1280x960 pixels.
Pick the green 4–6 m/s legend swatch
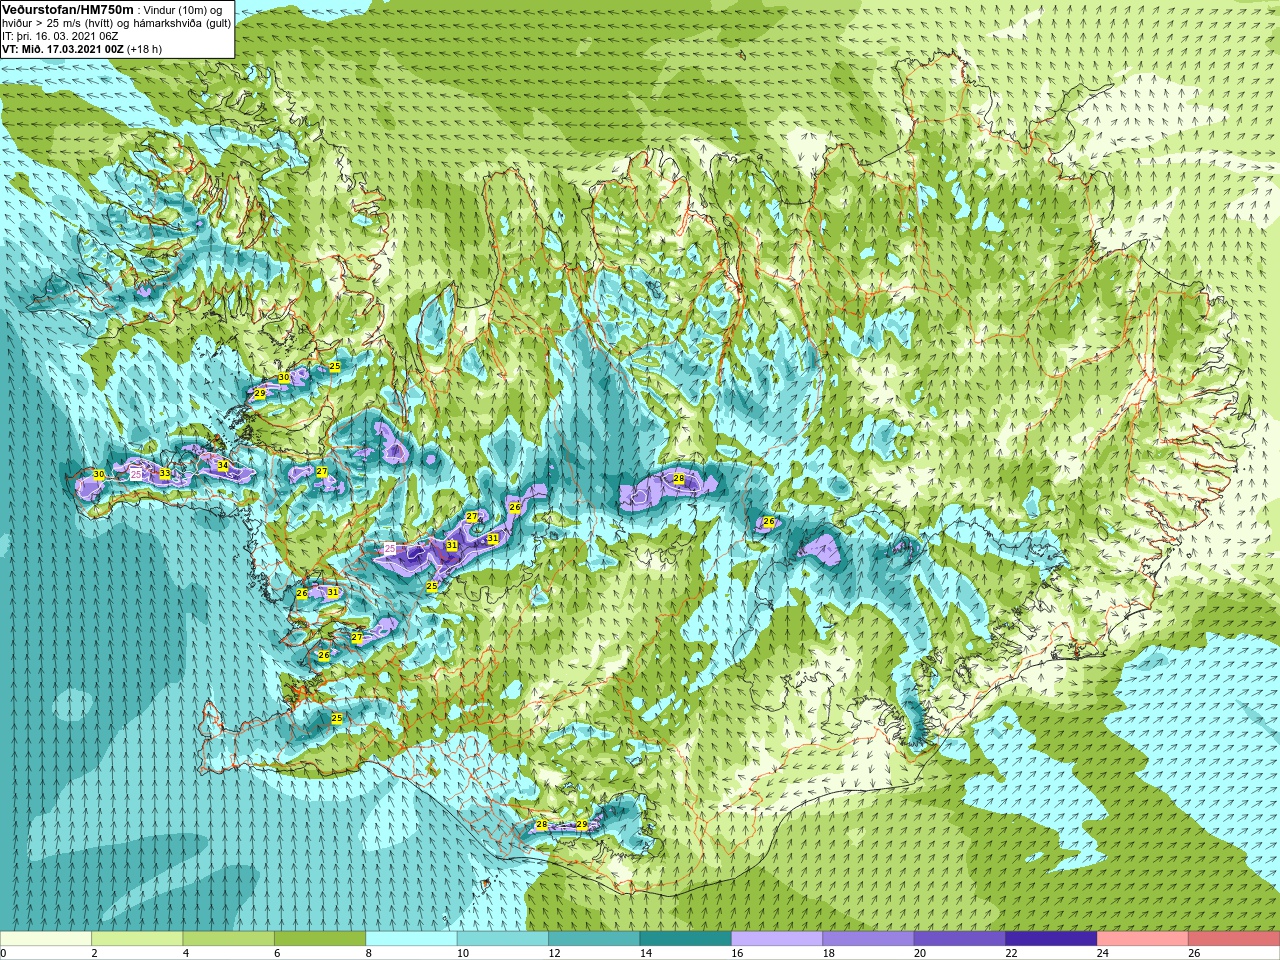[228, 939]
